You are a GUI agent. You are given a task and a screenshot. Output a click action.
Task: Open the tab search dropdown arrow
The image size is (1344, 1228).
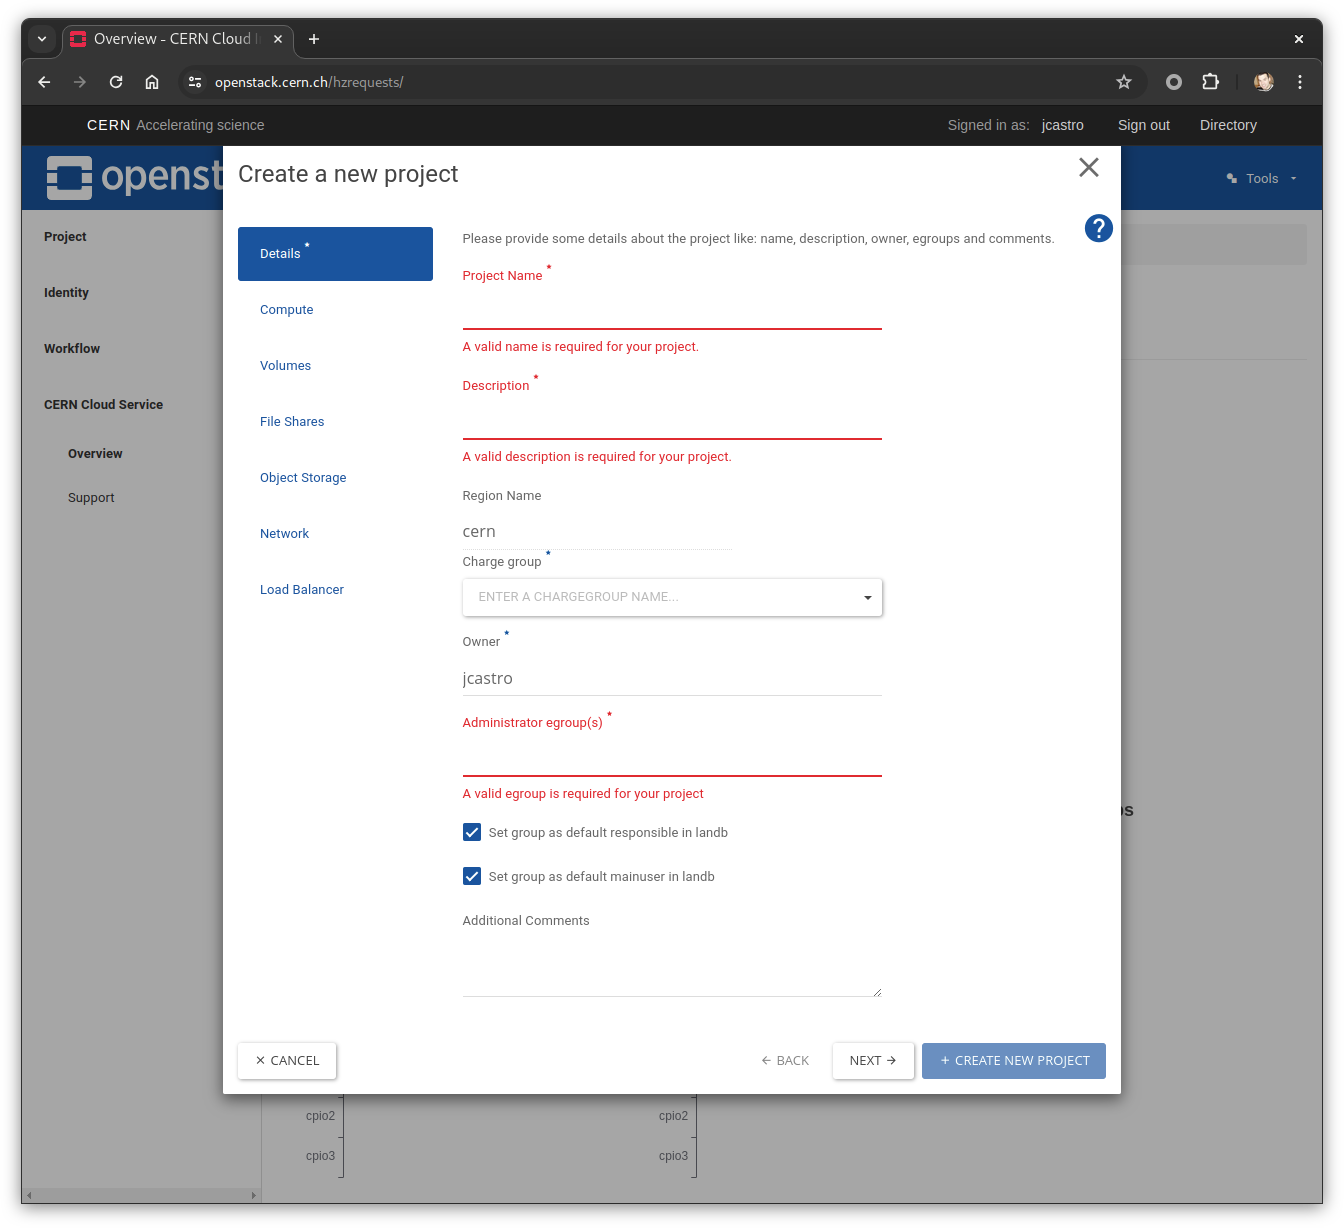42,39
